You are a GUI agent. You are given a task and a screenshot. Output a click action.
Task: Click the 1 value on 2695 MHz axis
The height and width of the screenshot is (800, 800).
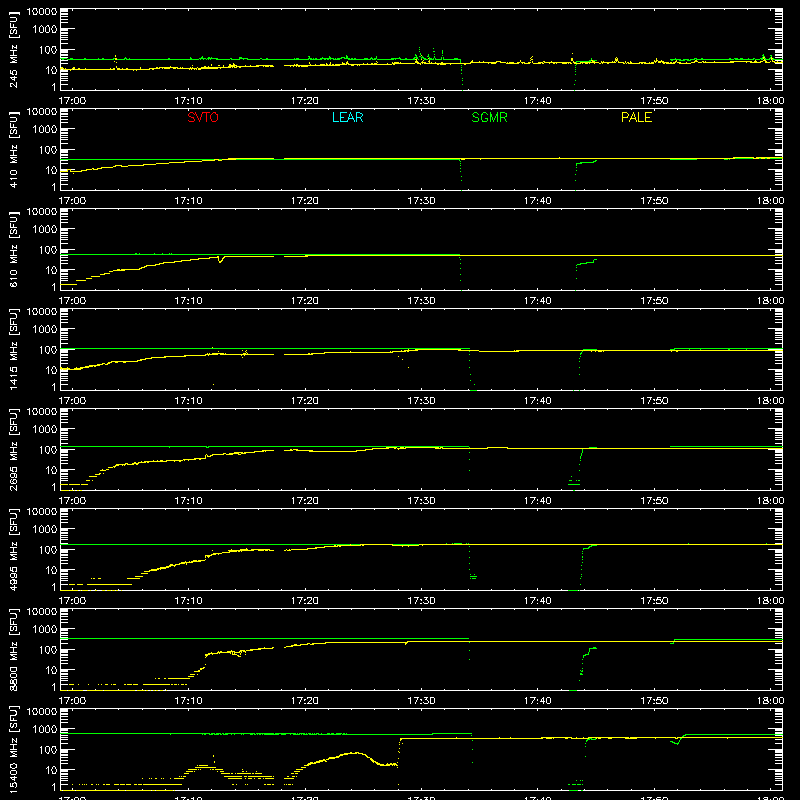tap(54, 487)
